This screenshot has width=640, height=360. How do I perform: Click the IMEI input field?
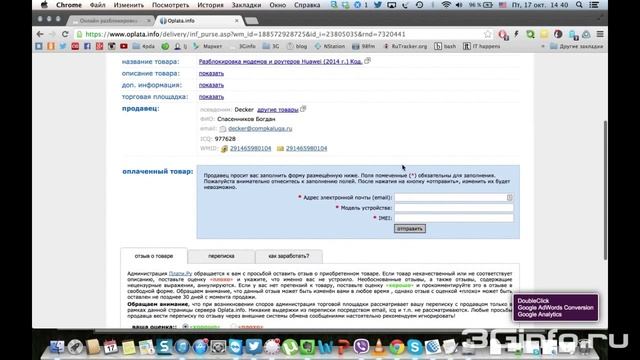point(453,218)
